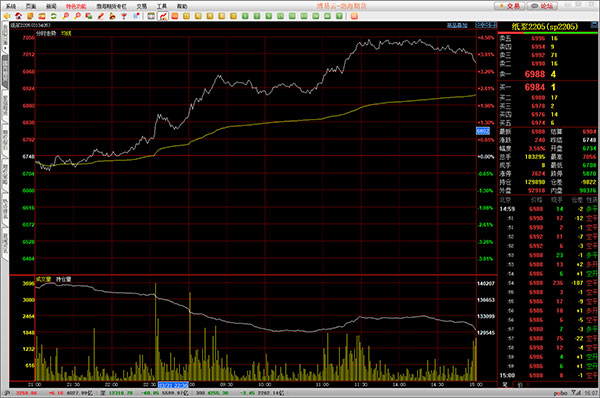600x398 pixels.
Task: Click the 交易 trade button
Action: coord(509,6)
